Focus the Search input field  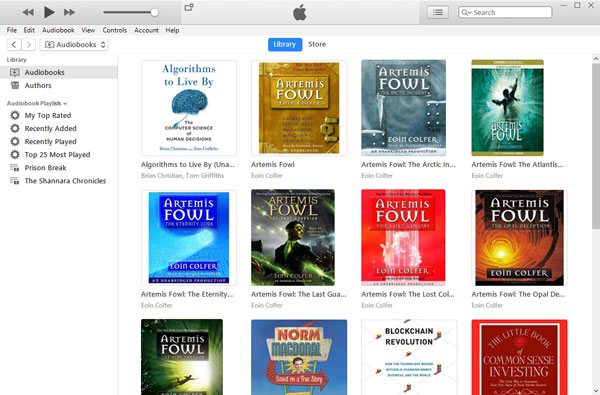point(505,12)
